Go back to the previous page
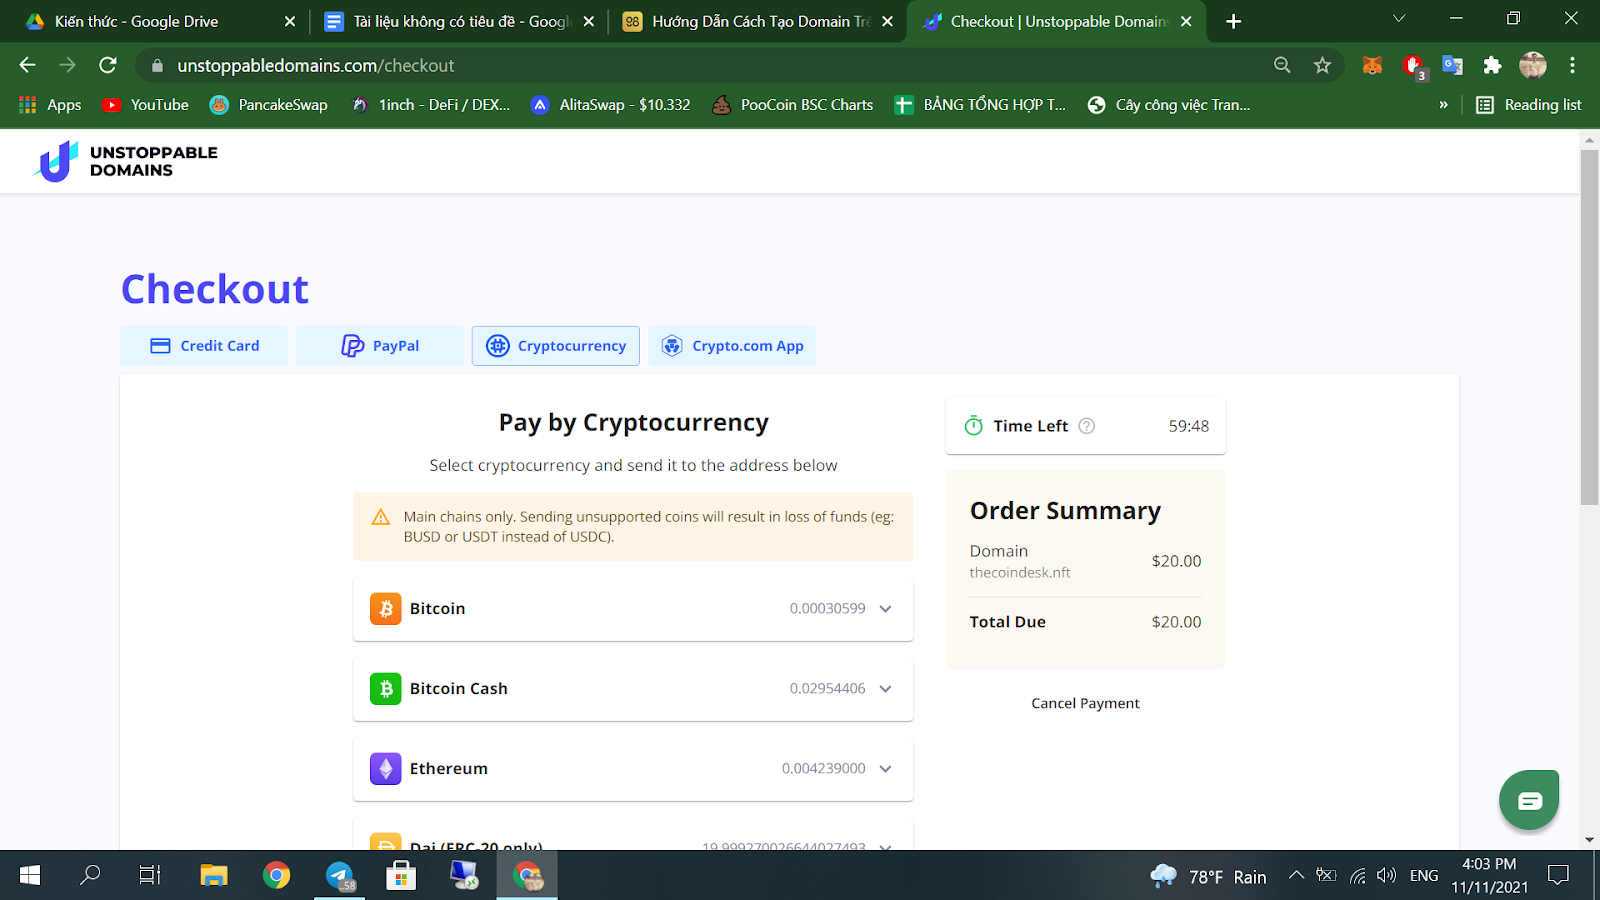The height and width of the screenshot is (900, 1600). [x=28, y=65]
